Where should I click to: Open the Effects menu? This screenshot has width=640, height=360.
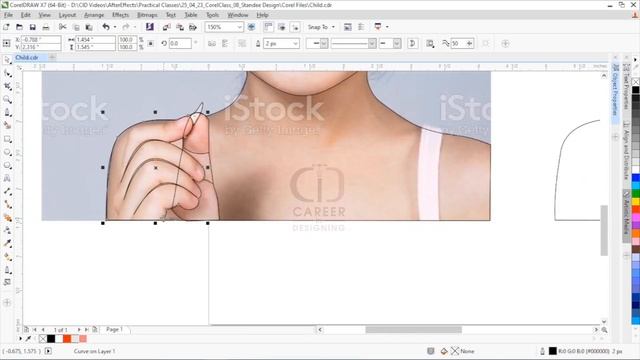(120, 15)
